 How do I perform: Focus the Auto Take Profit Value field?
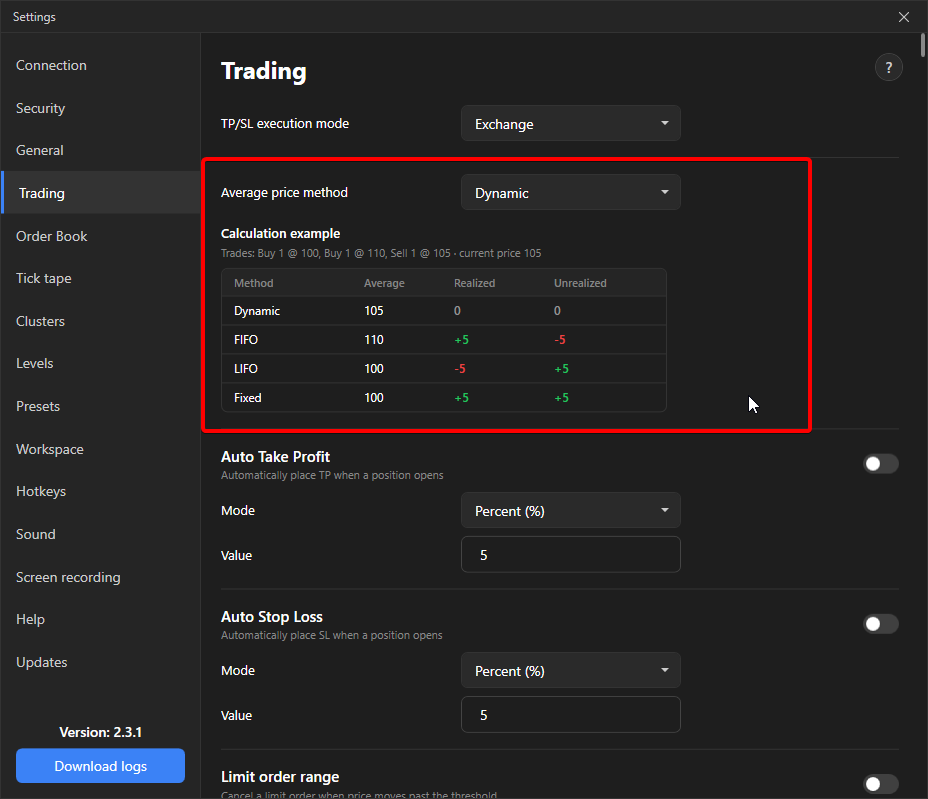point(571,555)
